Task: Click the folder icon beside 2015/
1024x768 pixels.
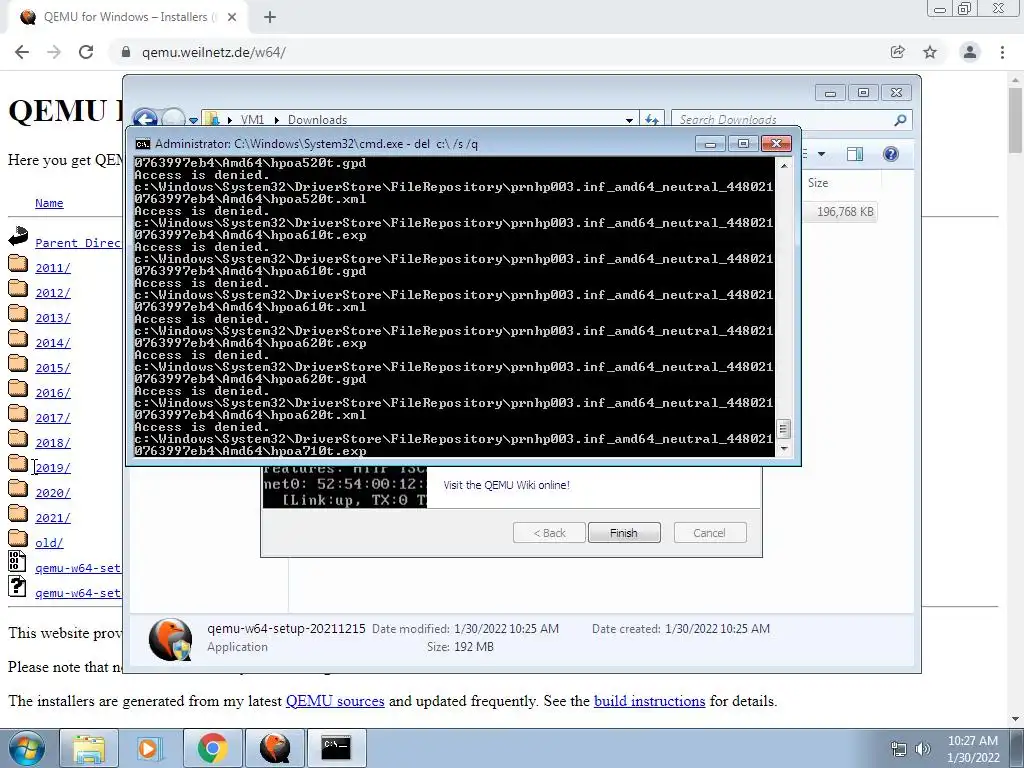Action: [18, 363]
